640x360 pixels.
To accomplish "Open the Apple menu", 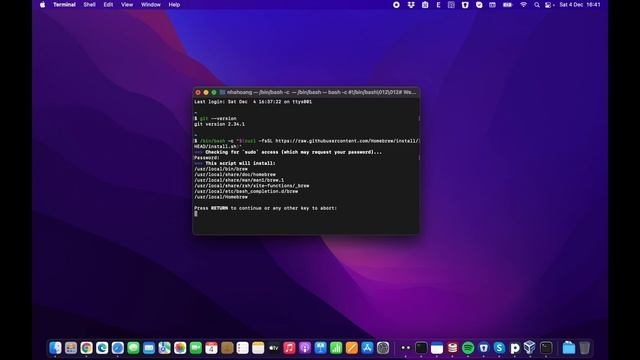I will pos(42,5).
